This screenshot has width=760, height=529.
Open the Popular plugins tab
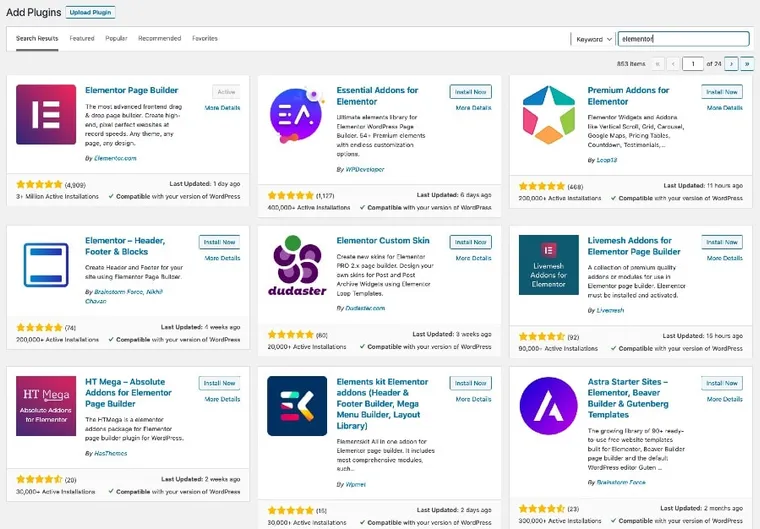(x=116, y=38)
